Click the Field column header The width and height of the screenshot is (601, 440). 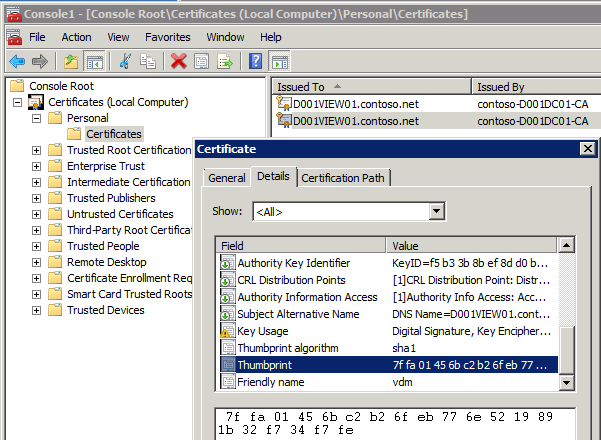click(300, 246)
